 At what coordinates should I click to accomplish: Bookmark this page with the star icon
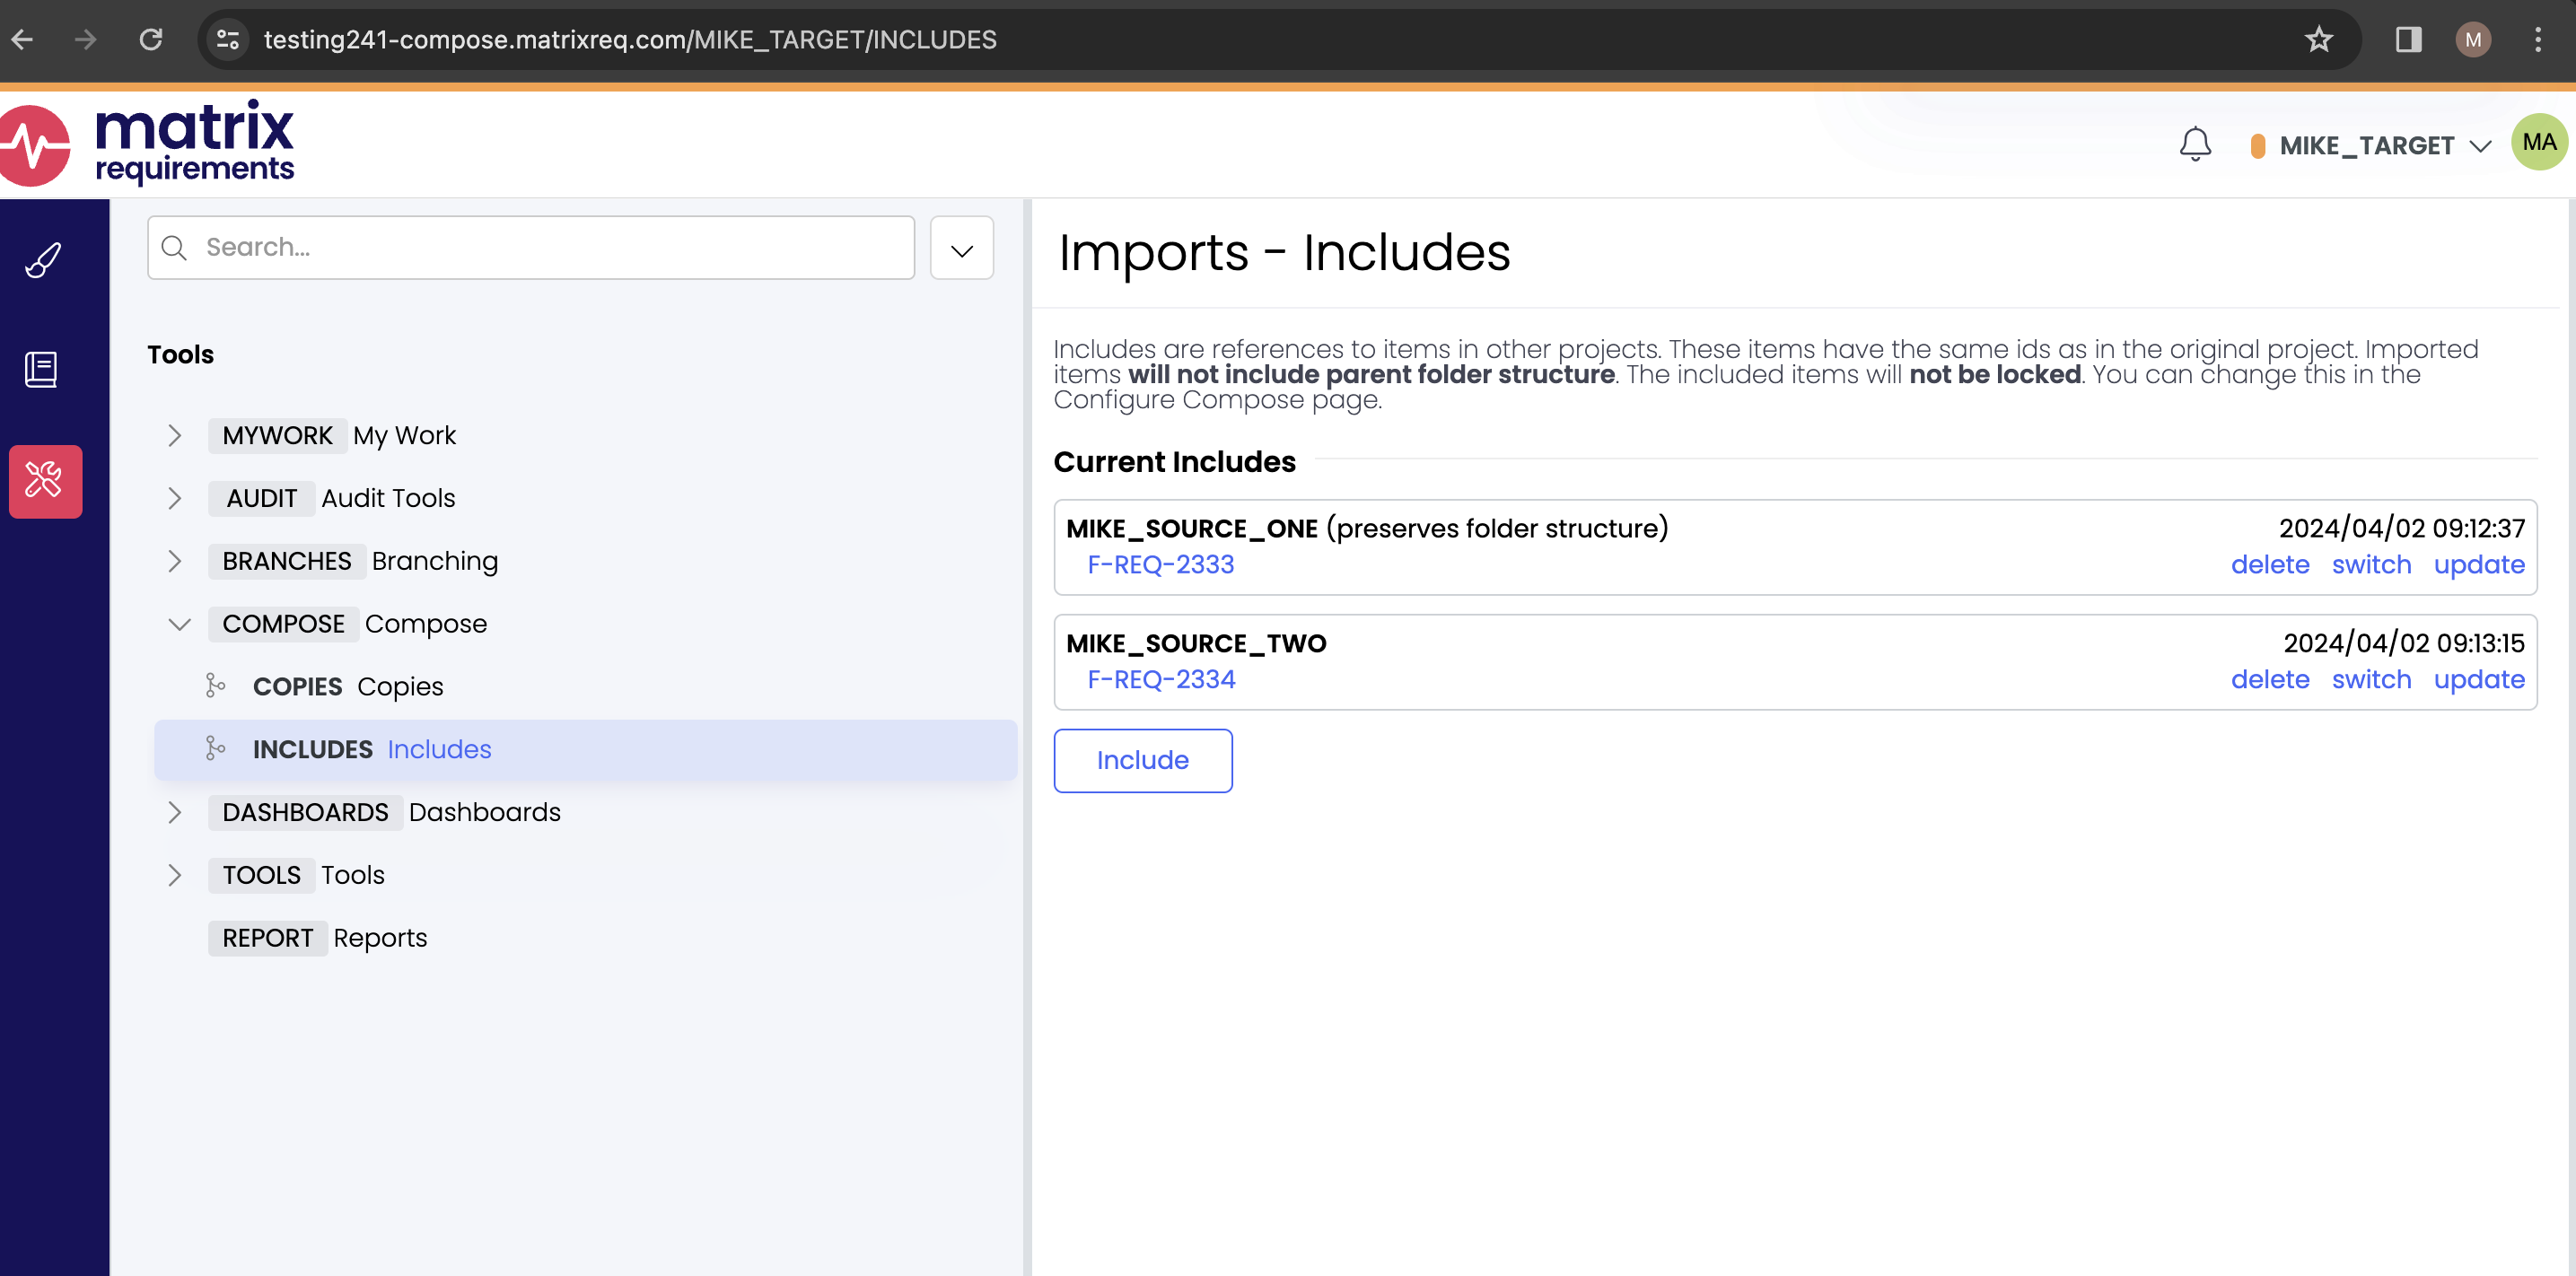2318,39
